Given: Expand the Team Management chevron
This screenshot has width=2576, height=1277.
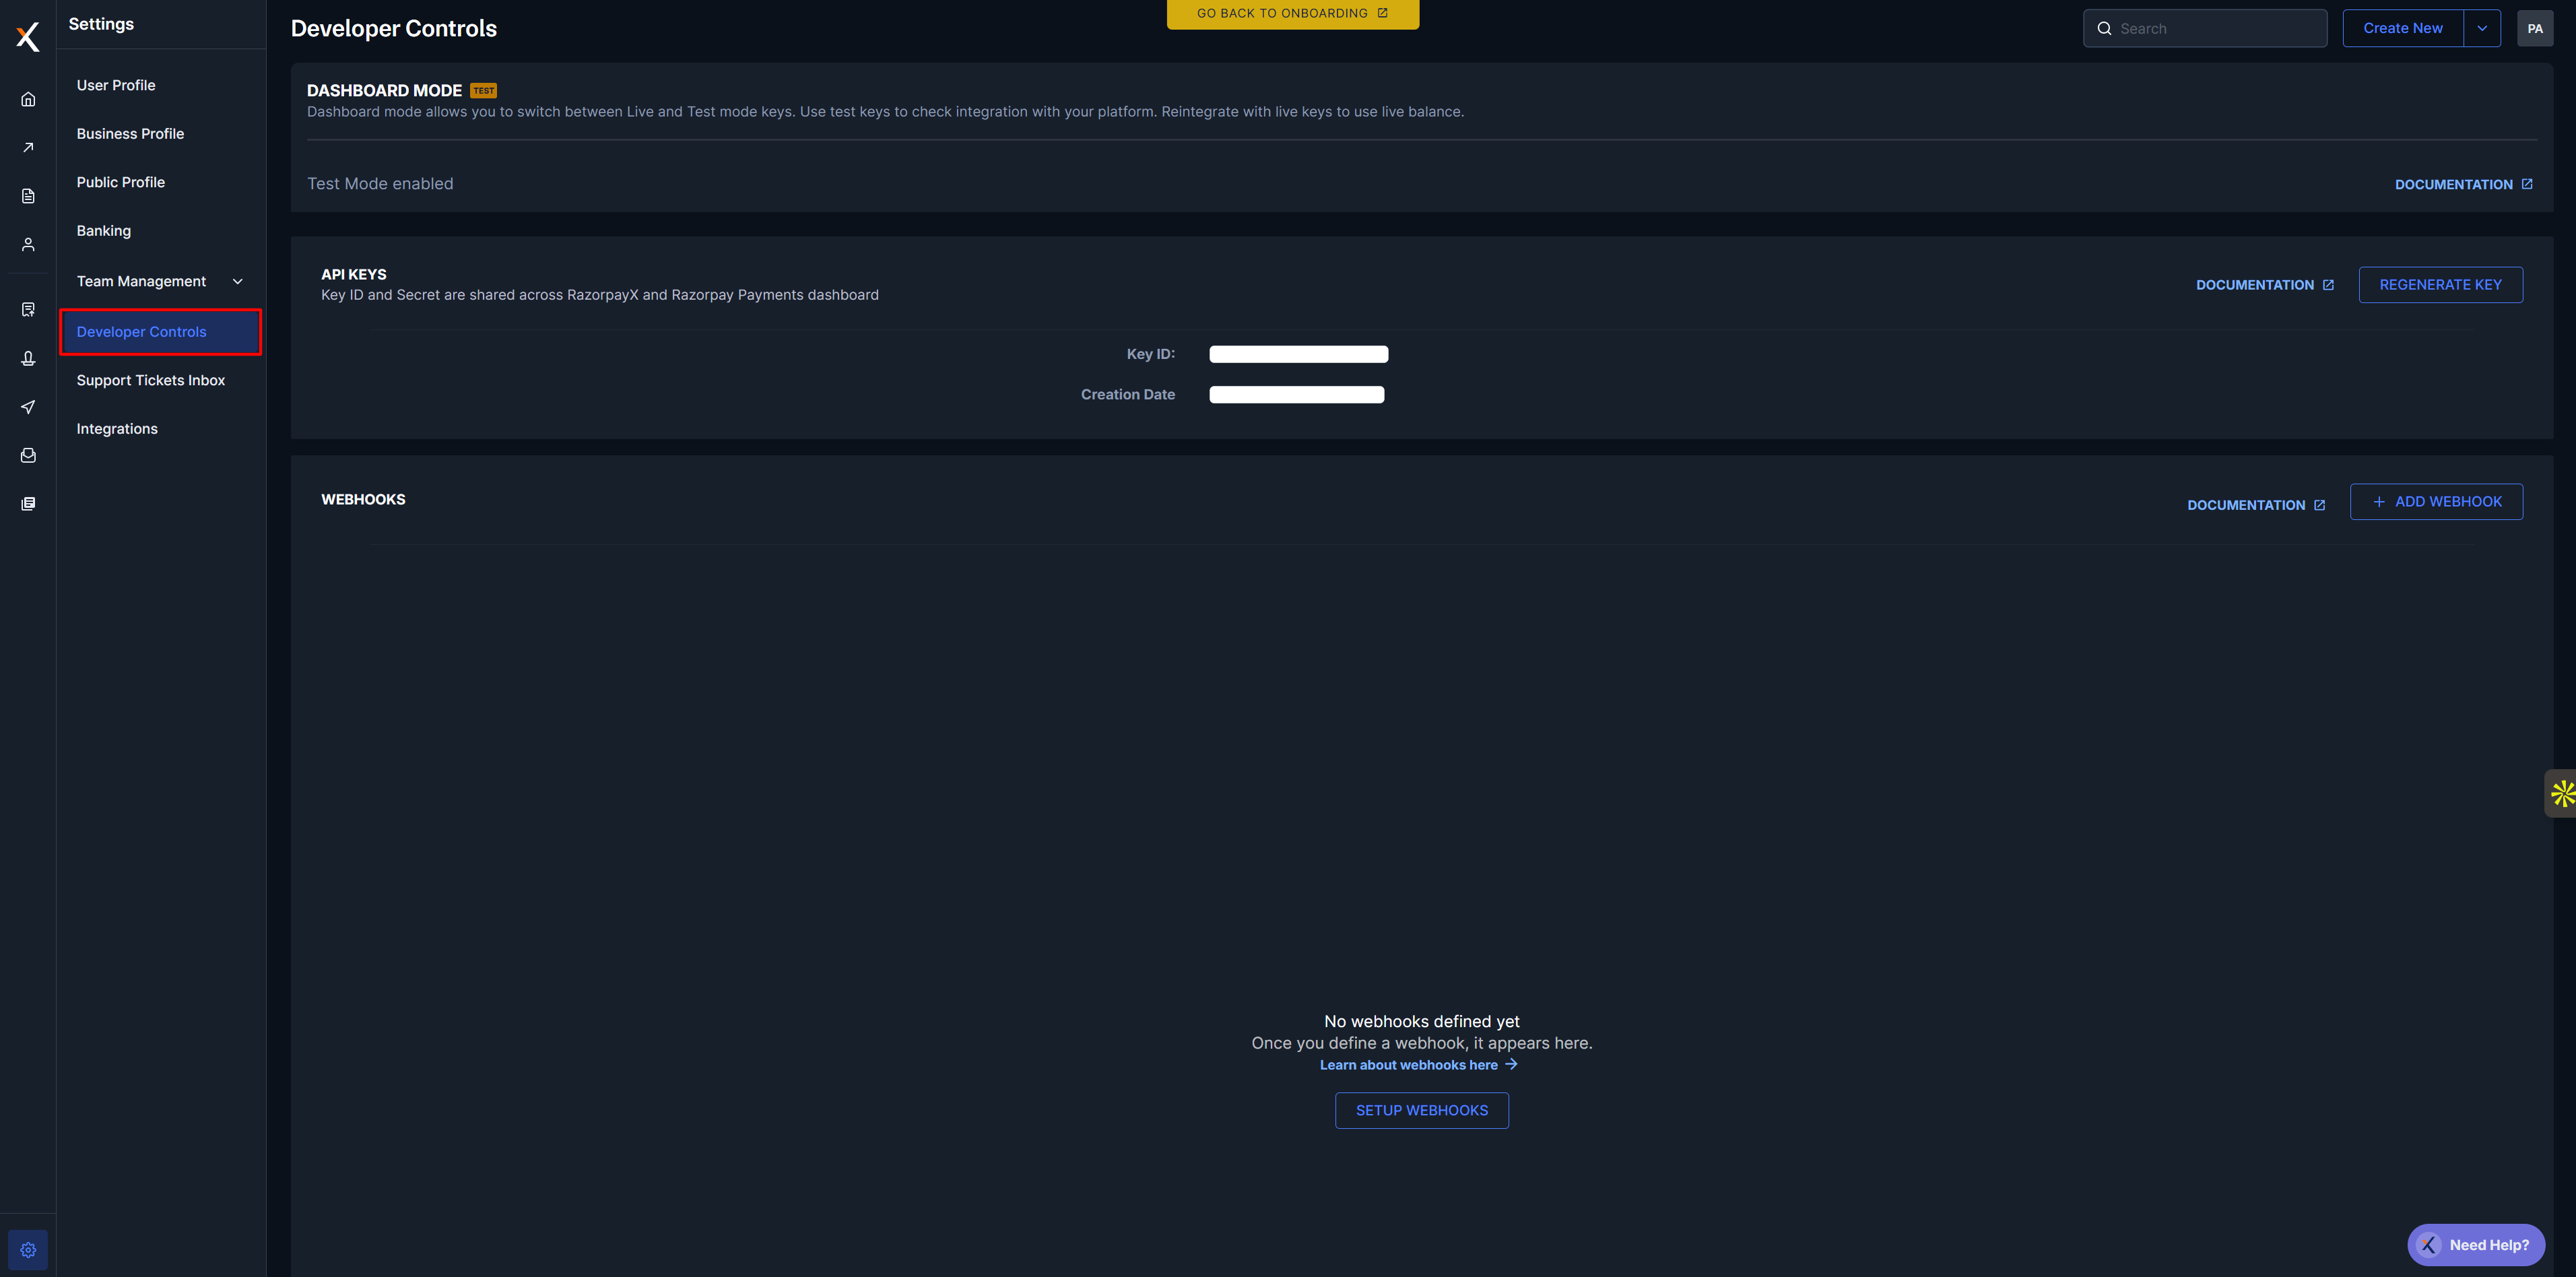Looking at the screenshot, I should (x=238, y=282).
